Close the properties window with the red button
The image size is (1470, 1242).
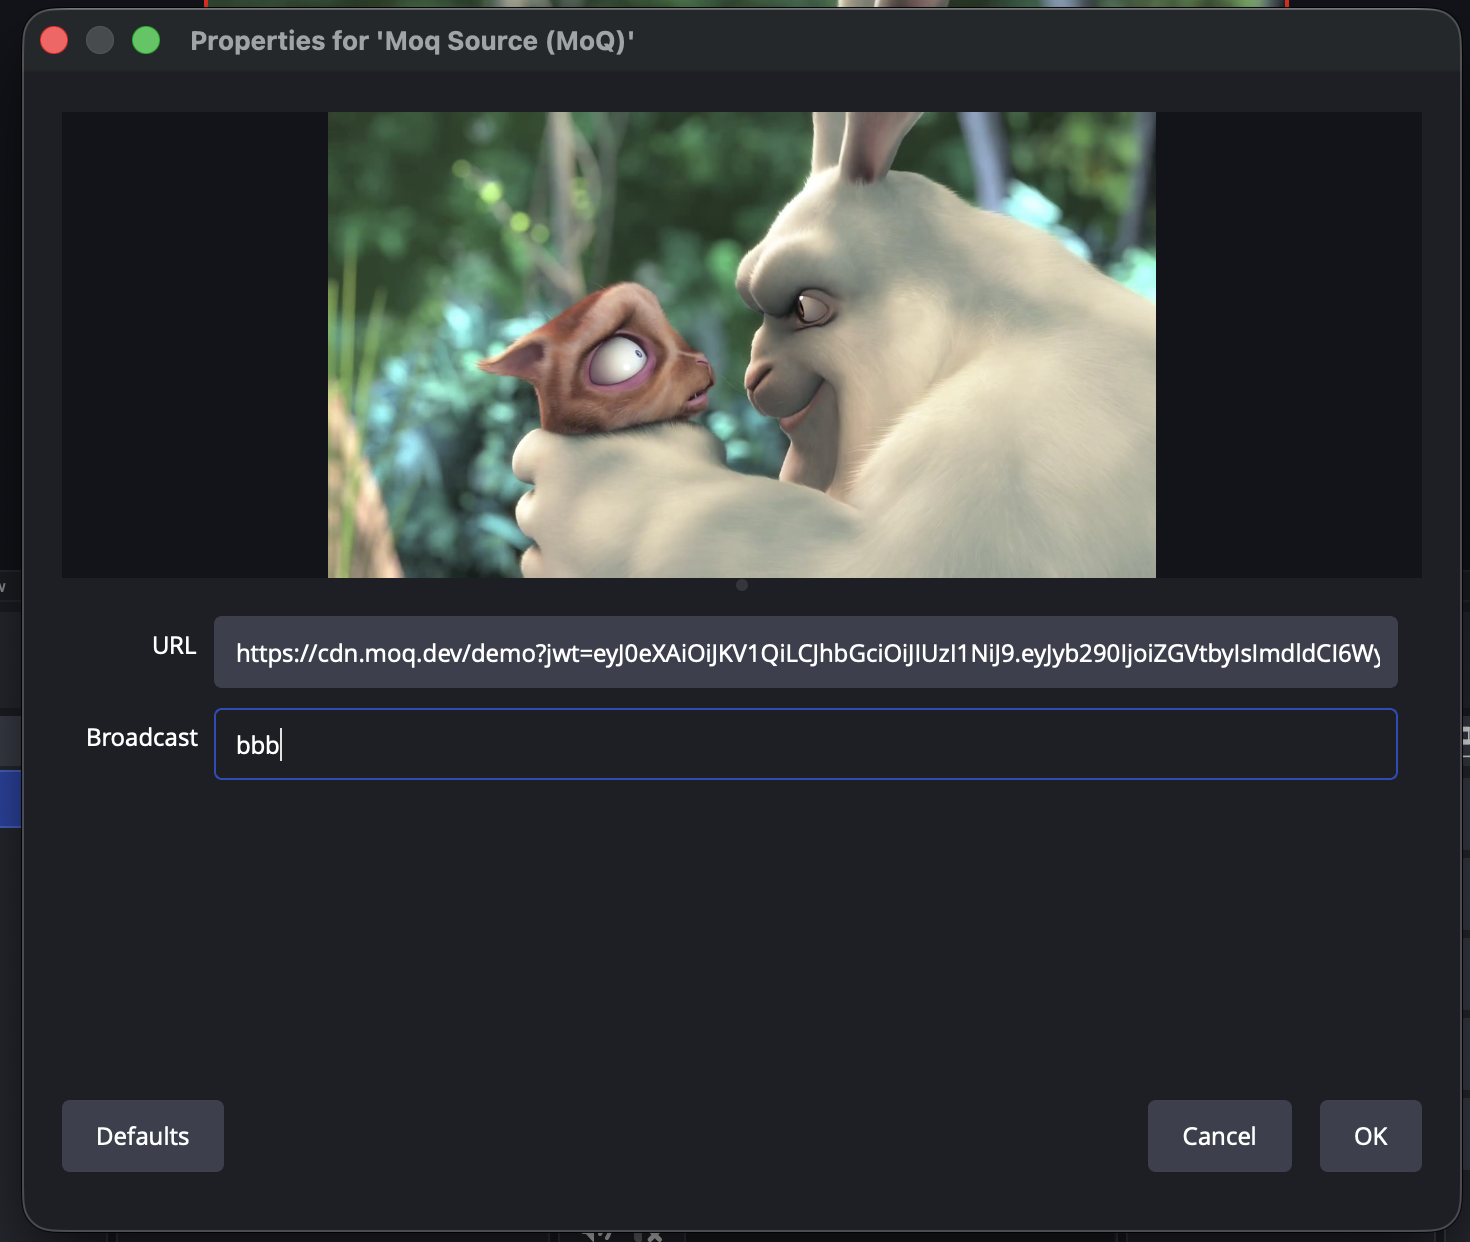coord(55,40)
